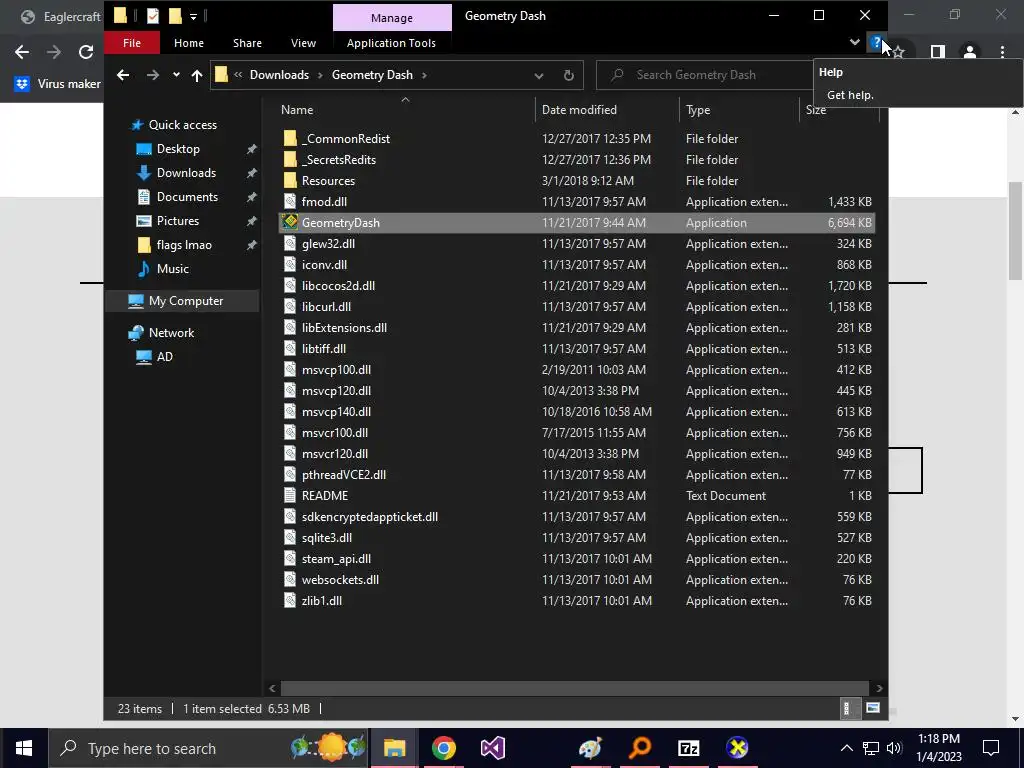
Task: Select the GeometryDash application icon
Action: point(290,223)
